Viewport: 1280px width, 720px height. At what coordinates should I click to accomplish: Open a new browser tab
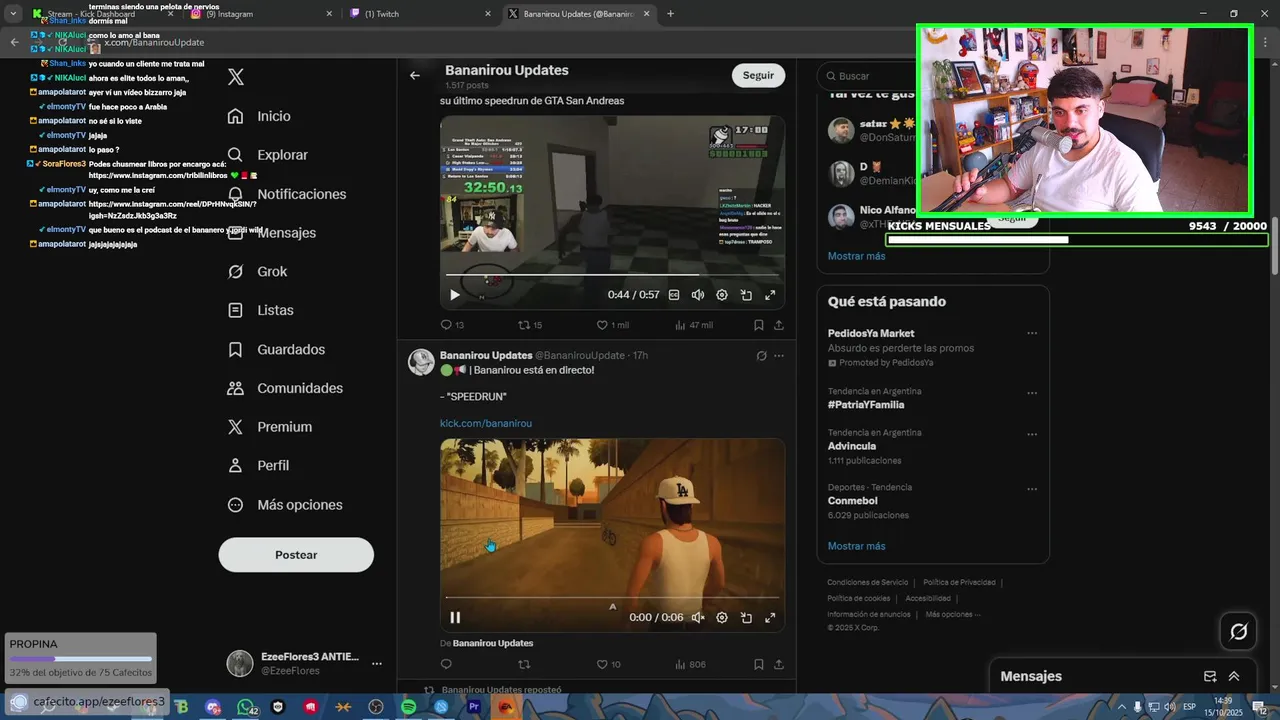point(670,14)
